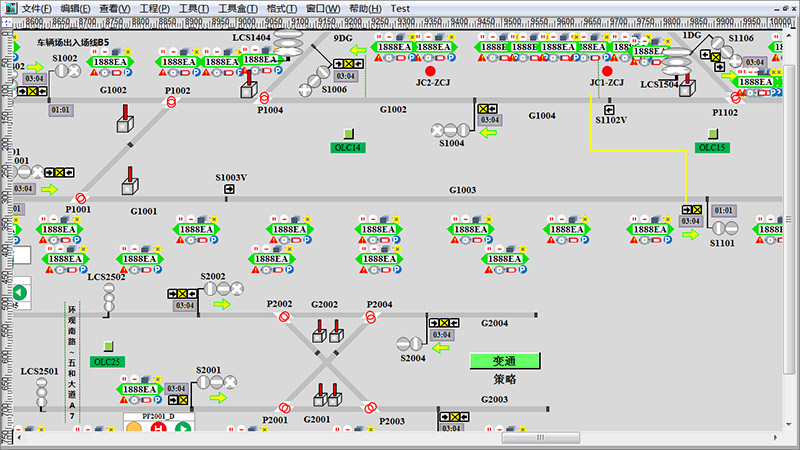Viewport: 800px width, 450px height.
Task: Click the OLC14 green label button
Action: click(x=347, y=148)
